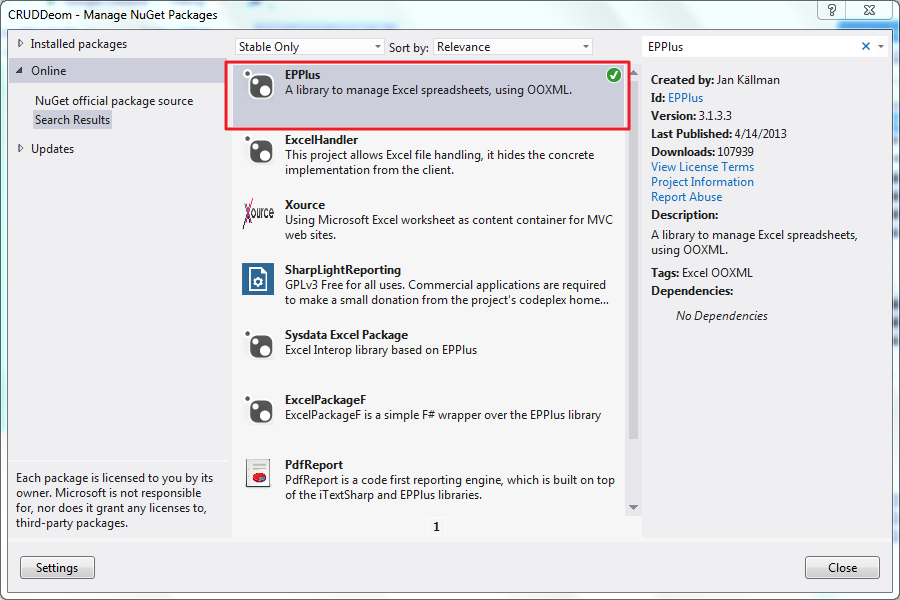Open the Project Information link
Image resolution: width=900 pixels, height=600 pixels.
pyautogui.click(x=703, y=182)
